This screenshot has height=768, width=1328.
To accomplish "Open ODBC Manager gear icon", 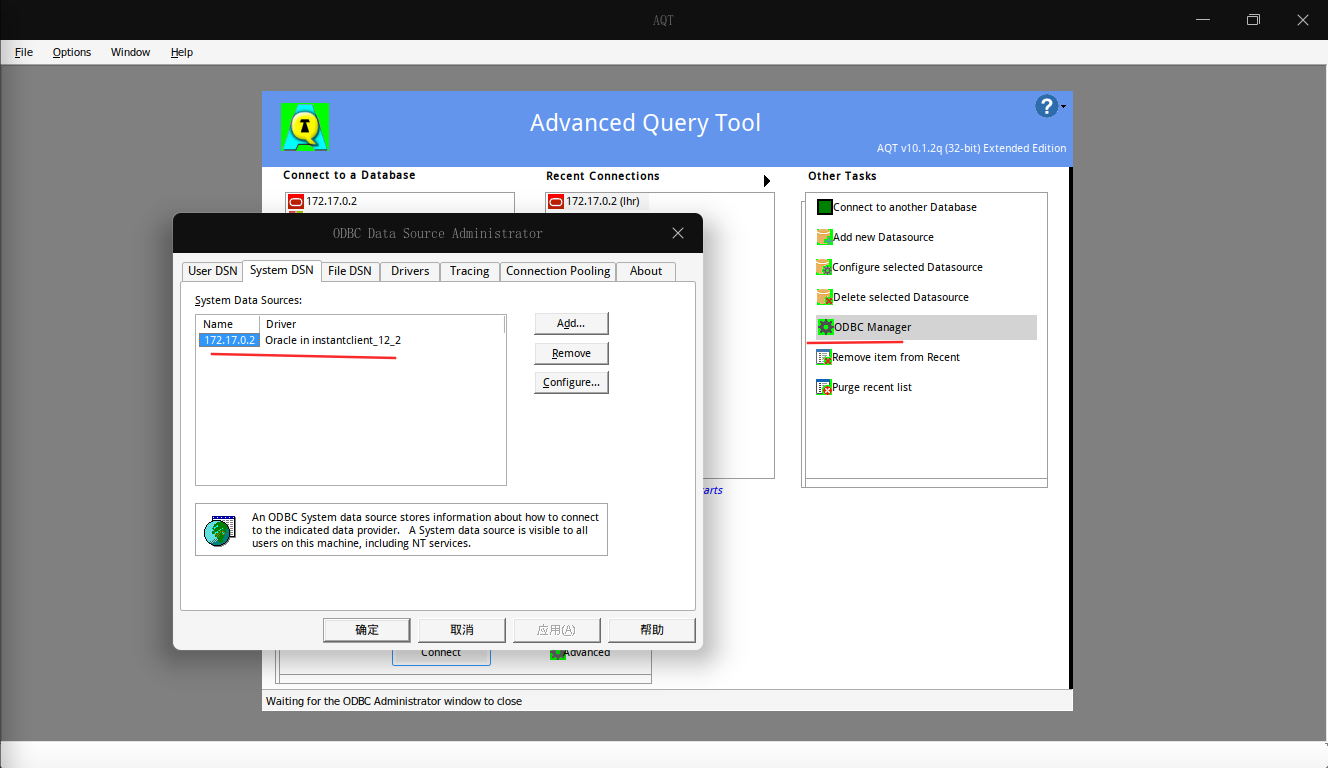I will 825,327.
